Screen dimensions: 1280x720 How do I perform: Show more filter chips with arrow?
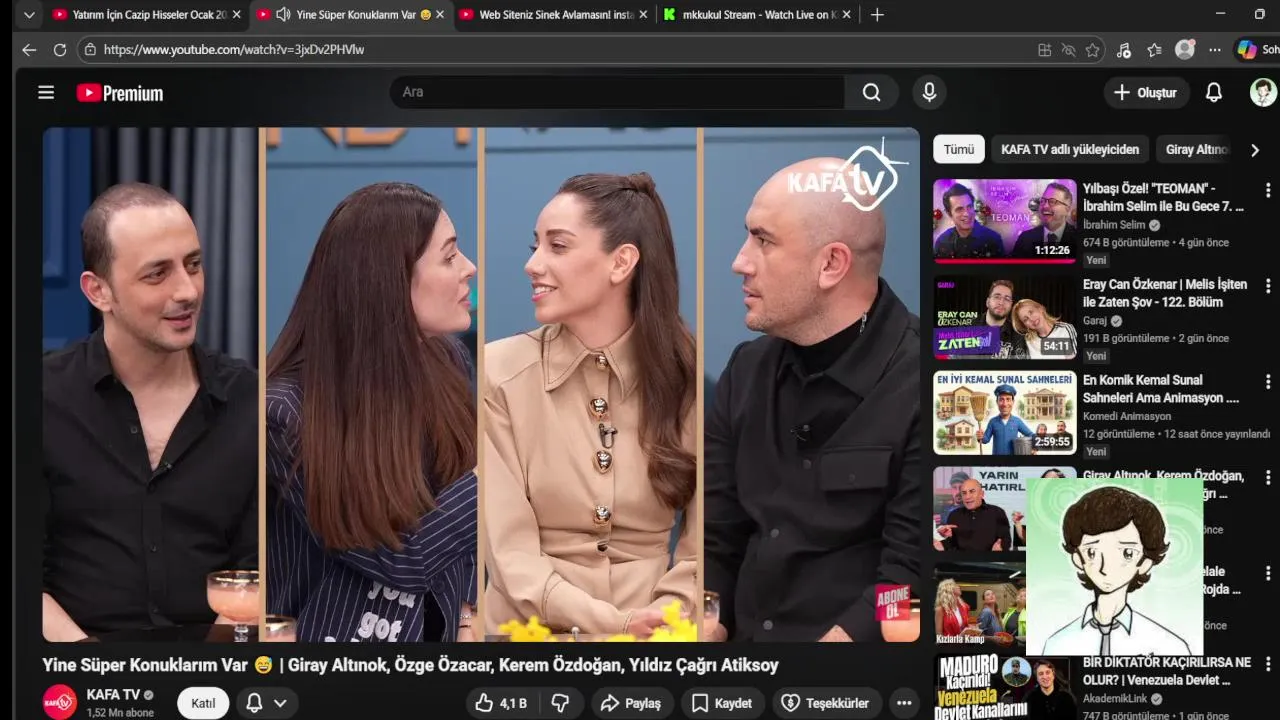point(1255,150)
